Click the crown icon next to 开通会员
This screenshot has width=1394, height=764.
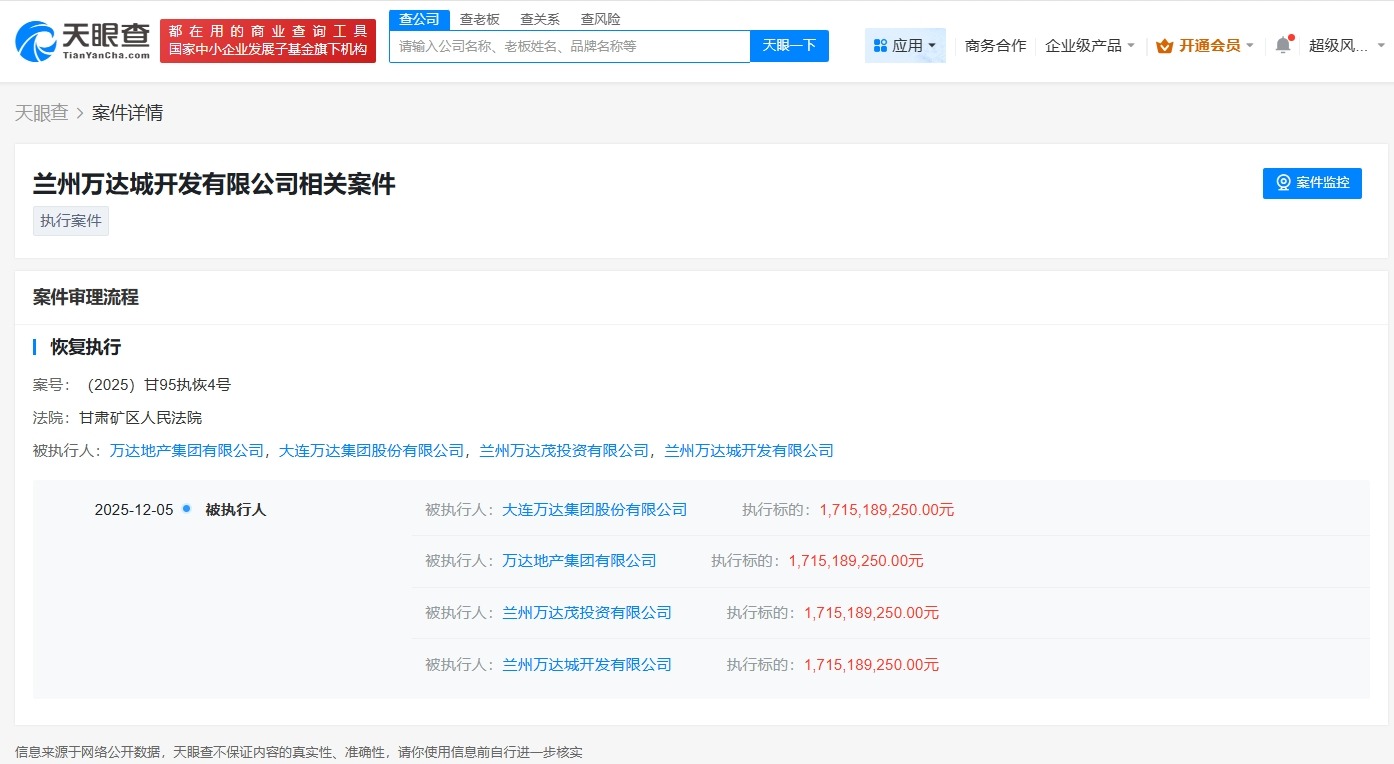(x=1164, y=45)
